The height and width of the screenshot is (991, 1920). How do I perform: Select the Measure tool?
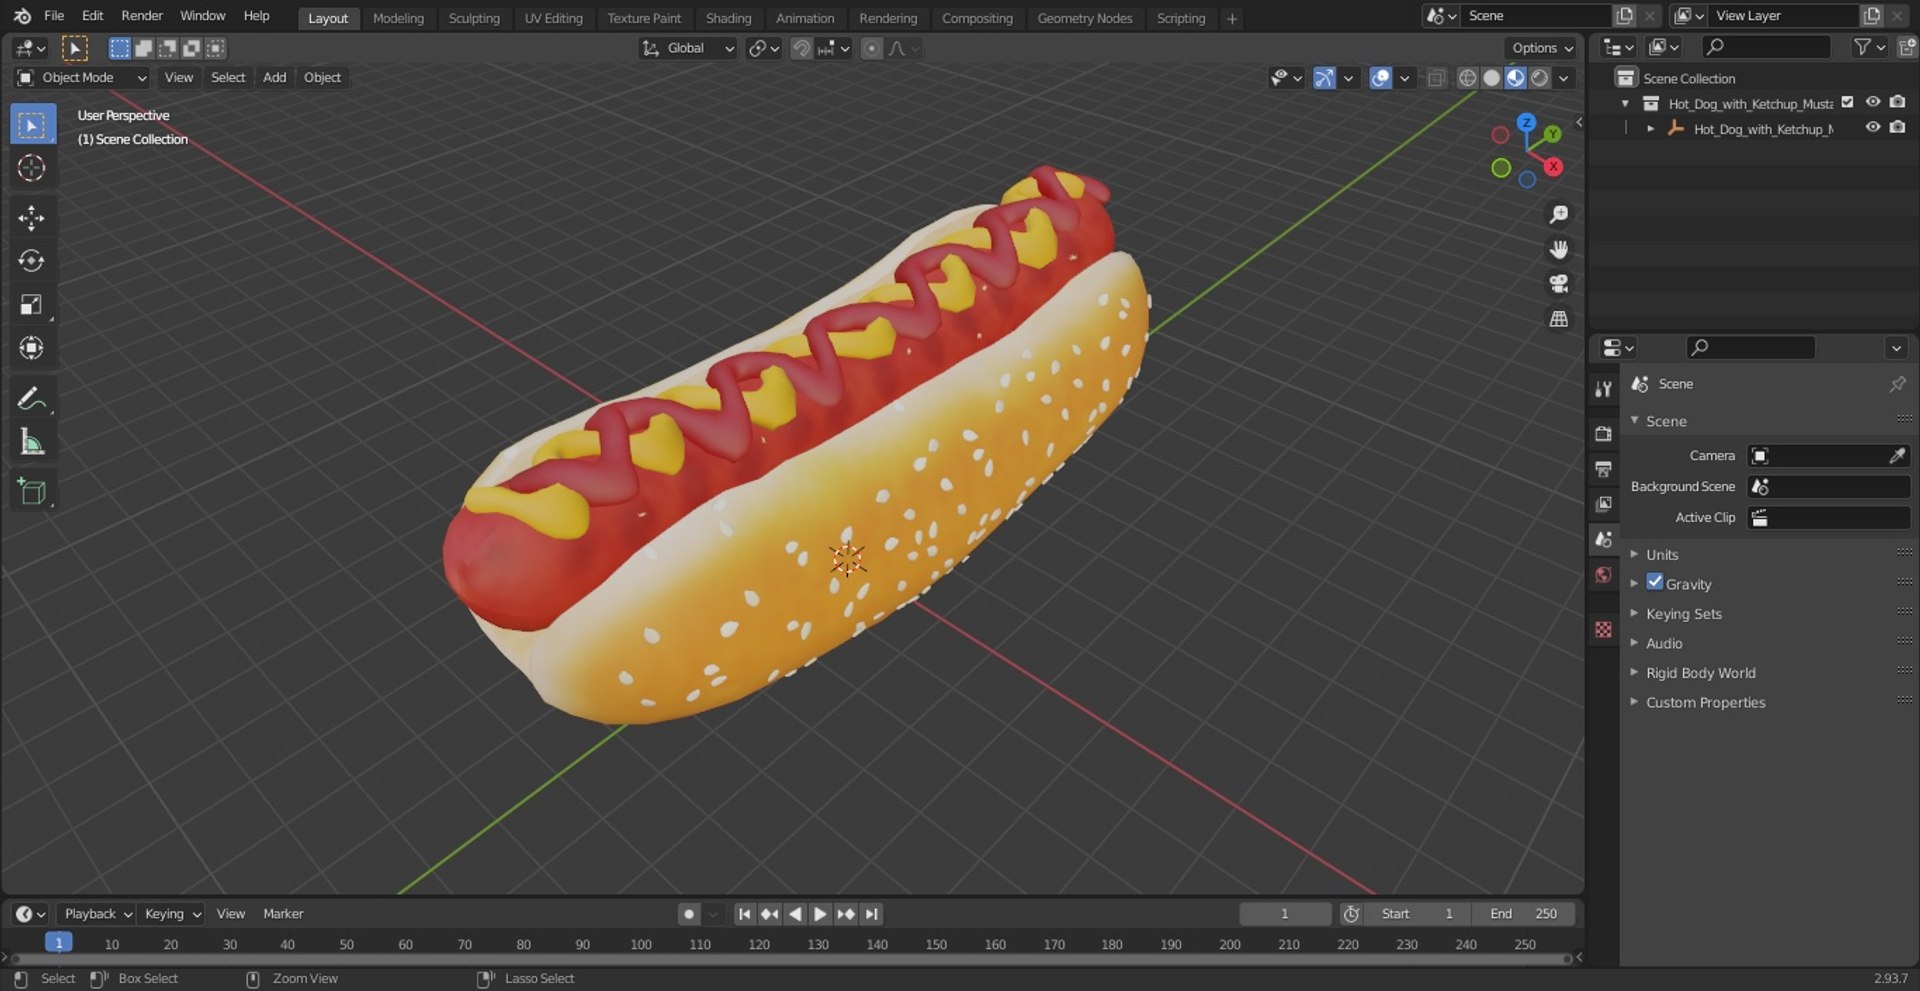point(32,442)
